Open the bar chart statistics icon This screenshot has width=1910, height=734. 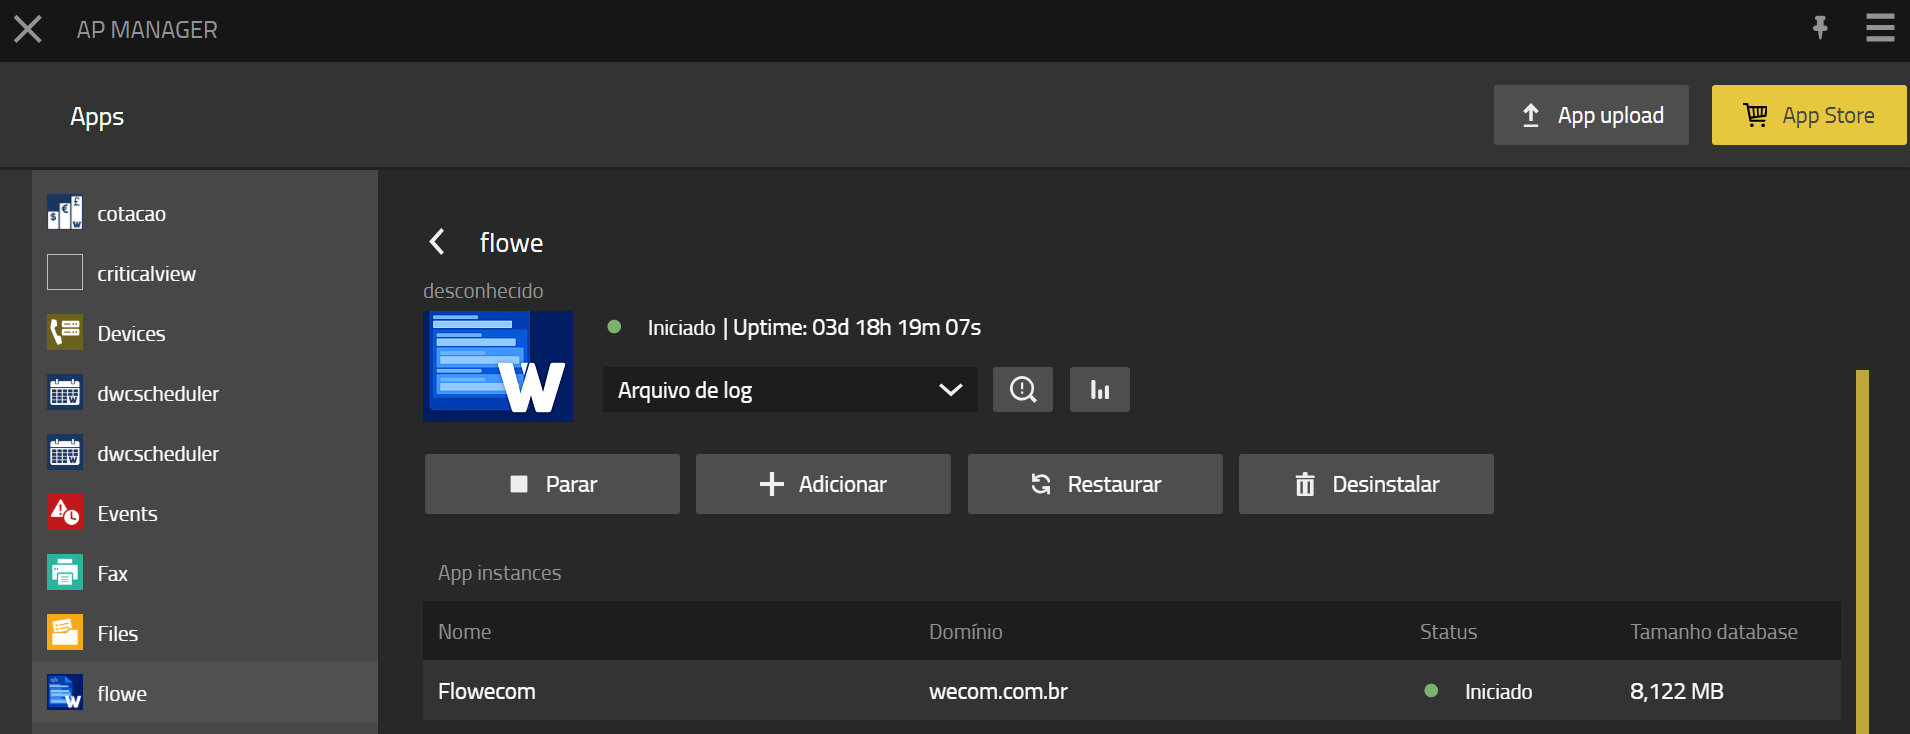point(1099,389)
